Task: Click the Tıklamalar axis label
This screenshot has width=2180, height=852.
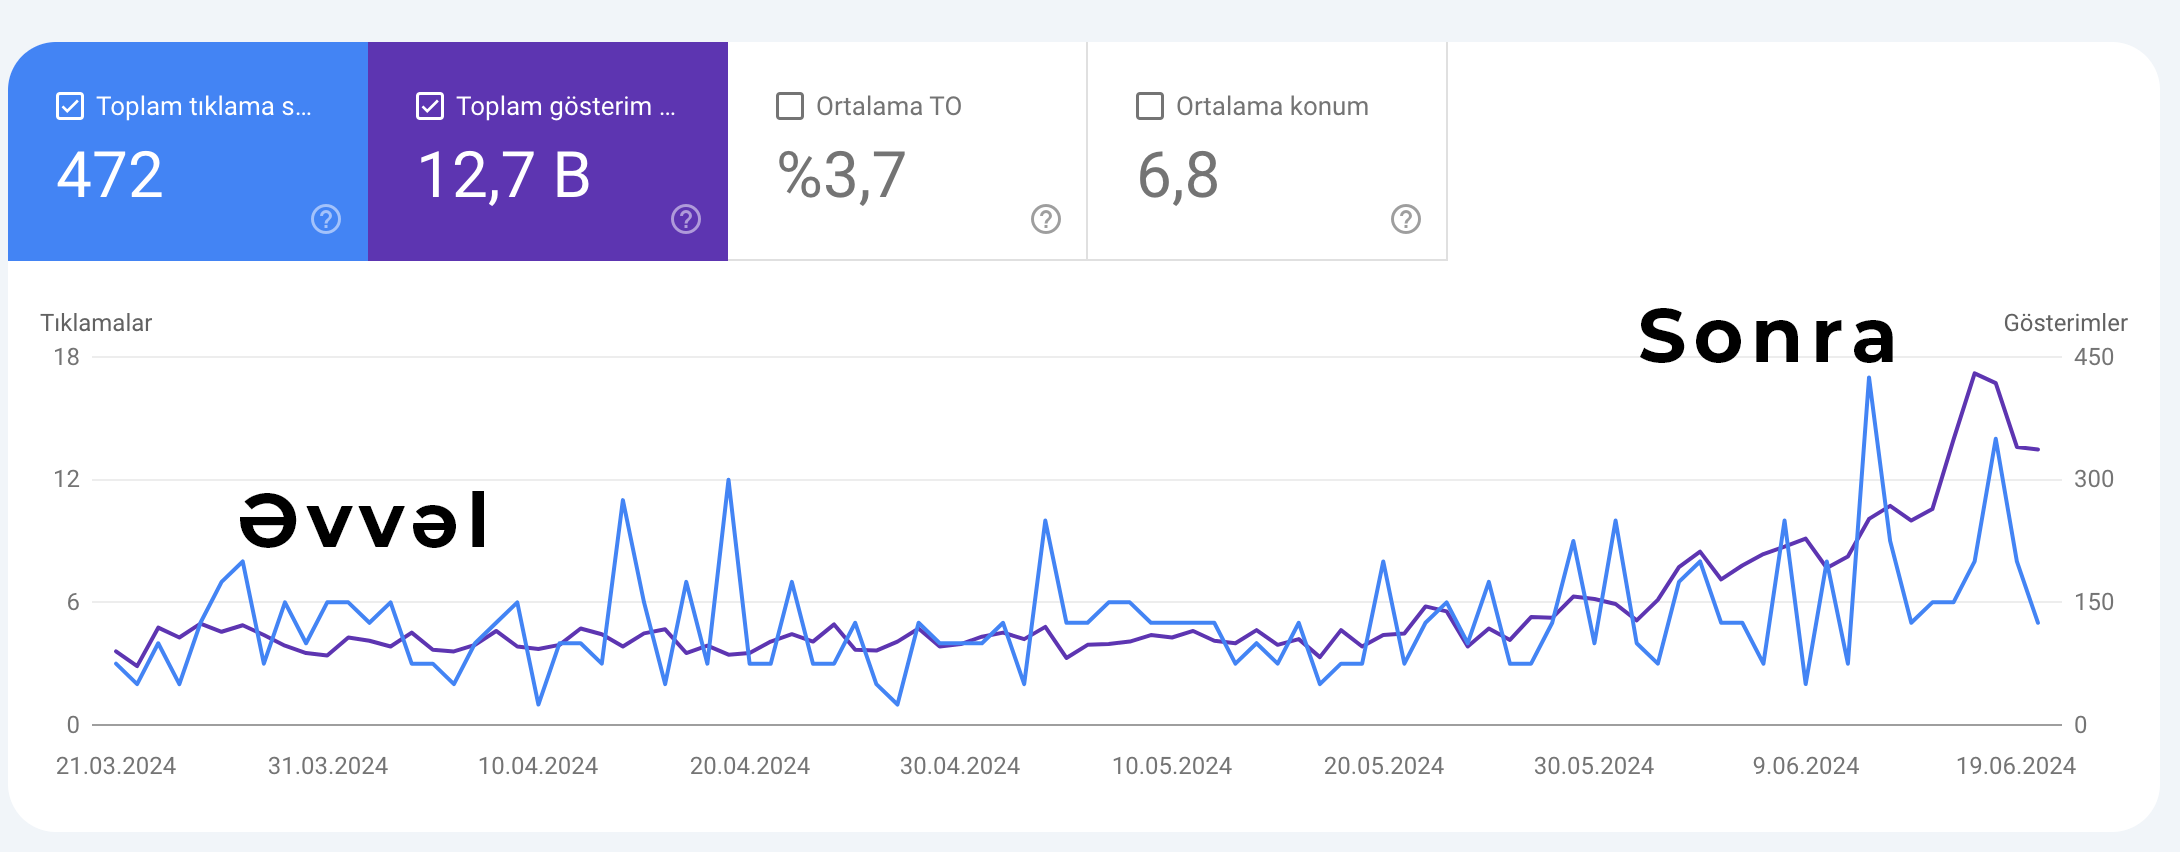Action: pos(96,323)
